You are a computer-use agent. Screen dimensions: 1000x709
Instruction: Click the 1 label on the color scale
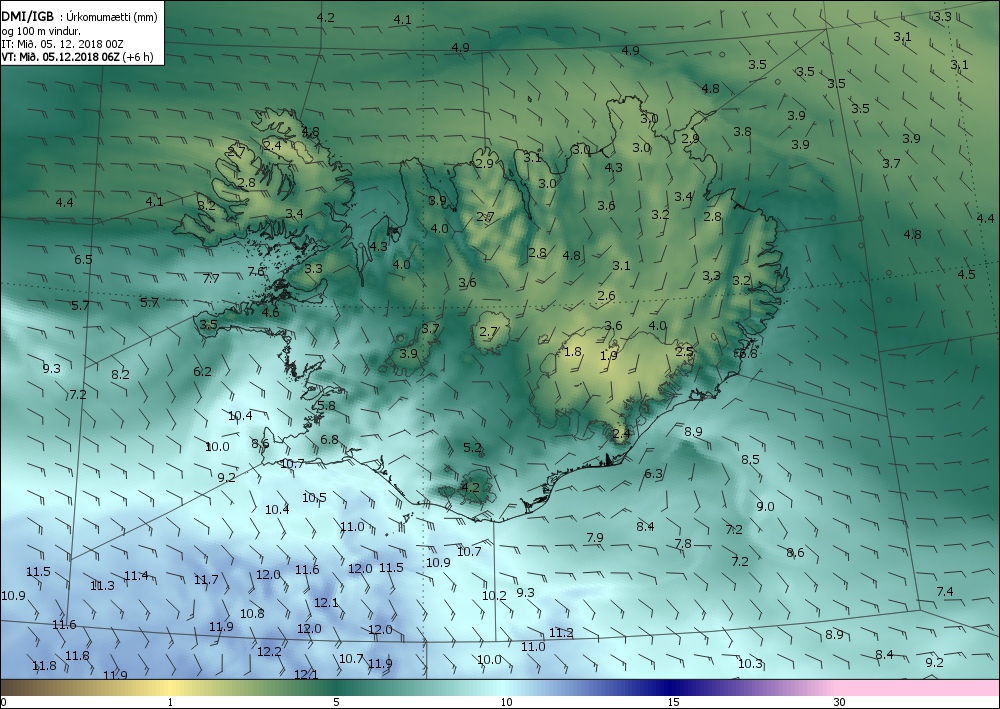(x=170, y=702)
